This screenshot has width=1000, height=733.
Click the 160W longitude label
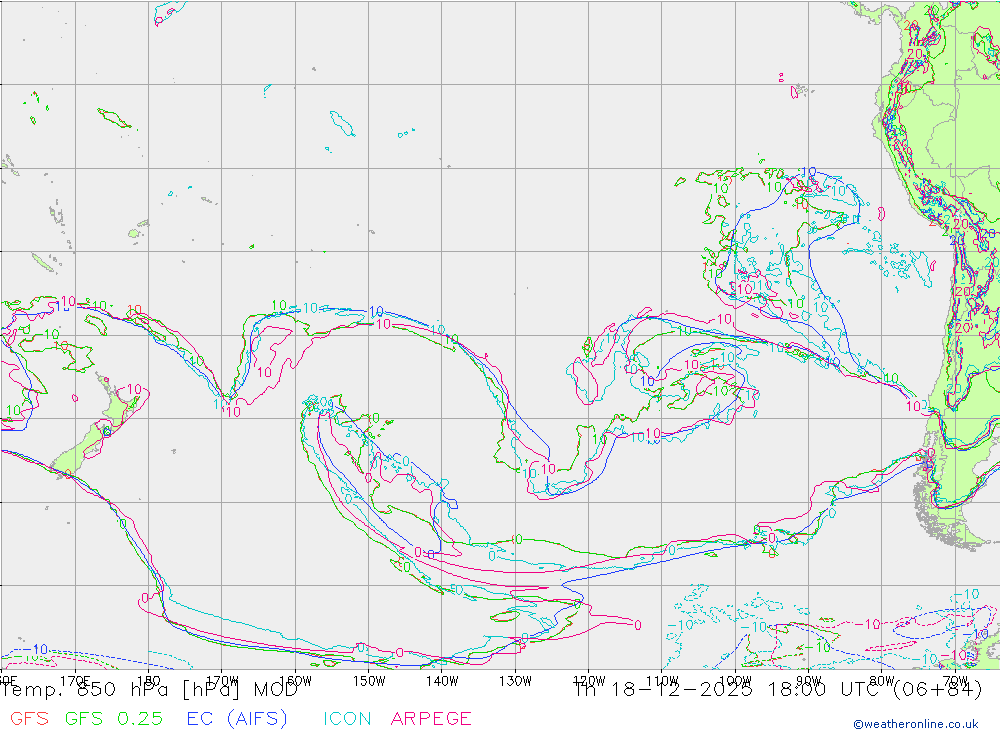tap(295, 681)
